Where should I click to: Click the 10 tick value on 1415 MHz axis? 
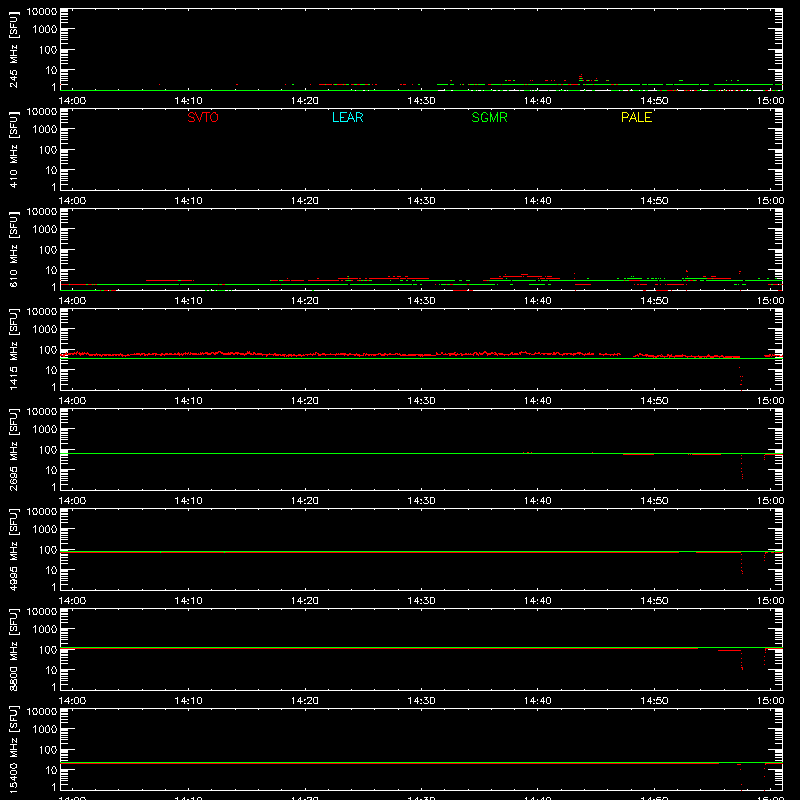[x=51, y=370]
